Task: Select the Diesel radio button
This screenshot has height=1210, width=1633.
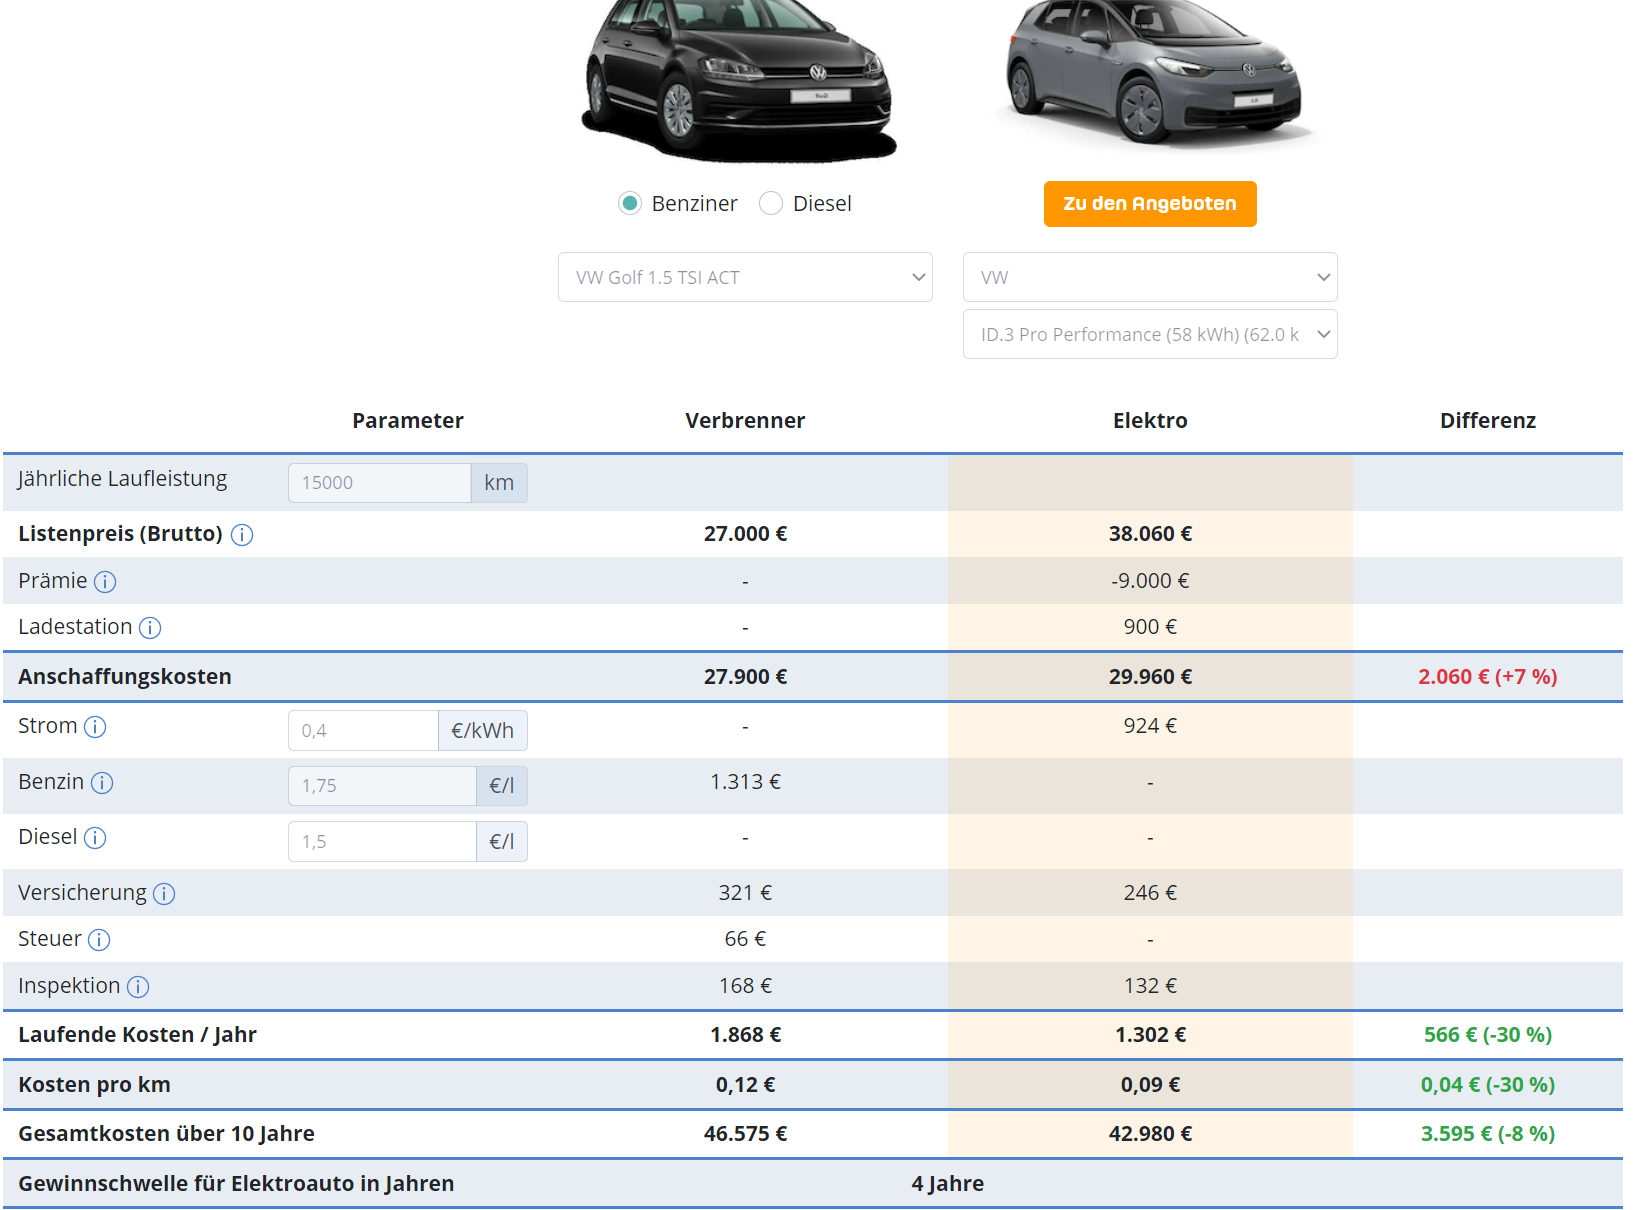Action: coord(771,204)
